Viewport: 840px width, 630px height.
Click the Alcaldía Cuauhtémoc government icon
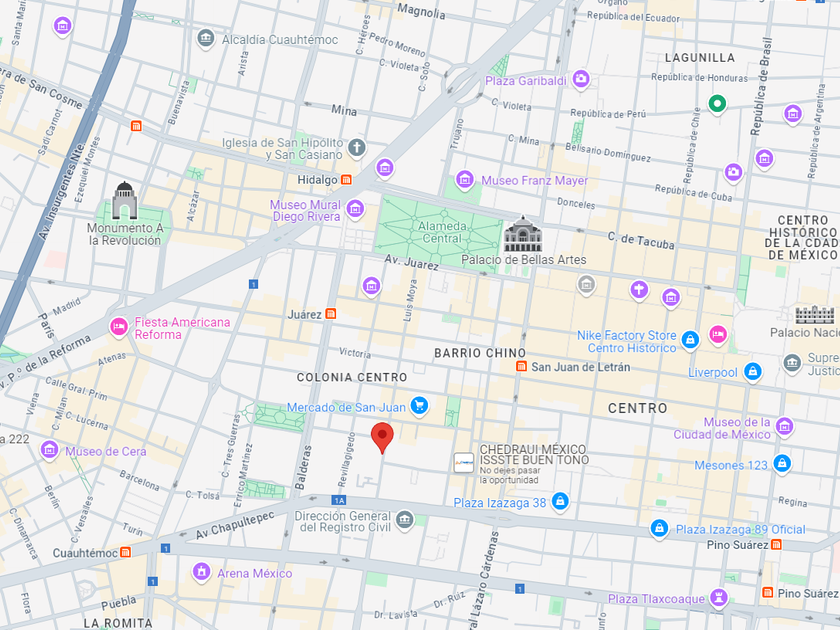(x=206, y=39)
